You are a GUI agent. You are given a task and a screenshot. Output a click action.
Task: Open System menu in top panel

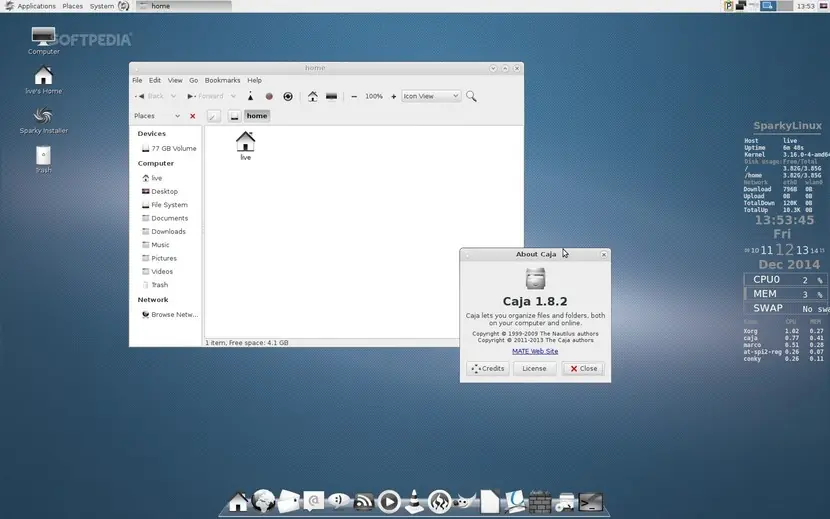click(102, 6)
